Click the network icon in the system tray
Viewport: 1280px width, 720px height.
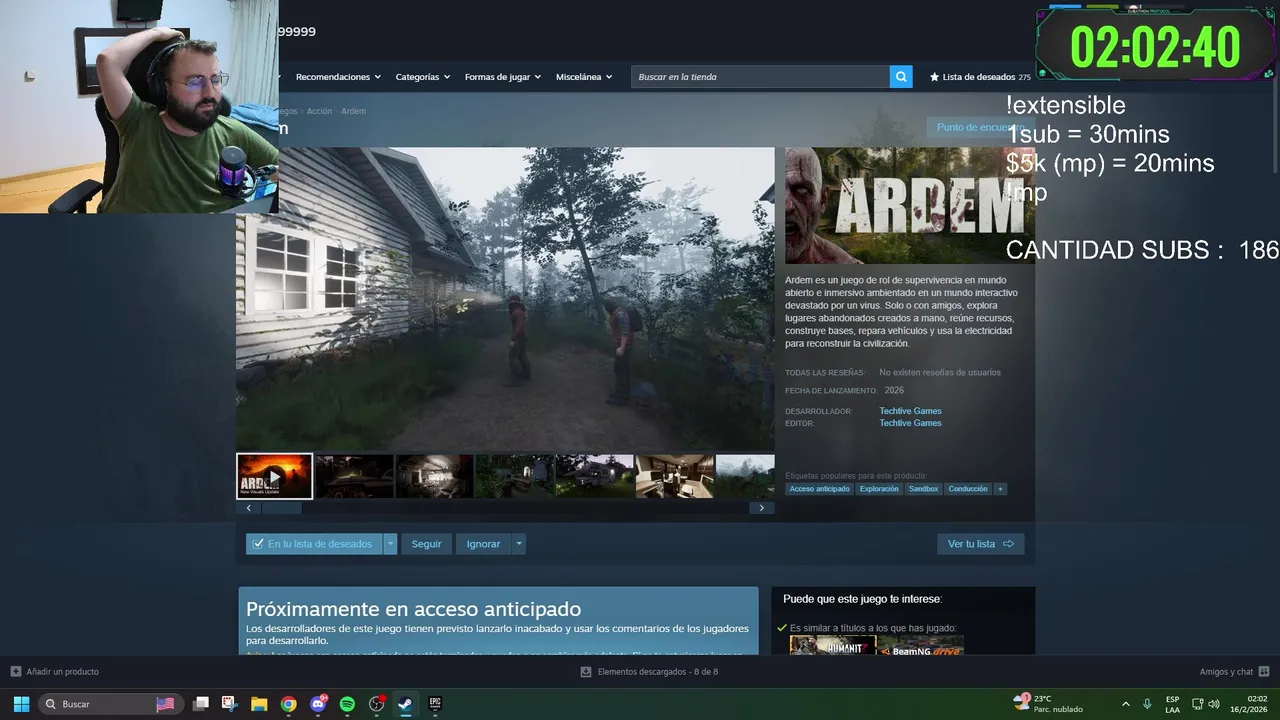click(x=1197, y=704)
